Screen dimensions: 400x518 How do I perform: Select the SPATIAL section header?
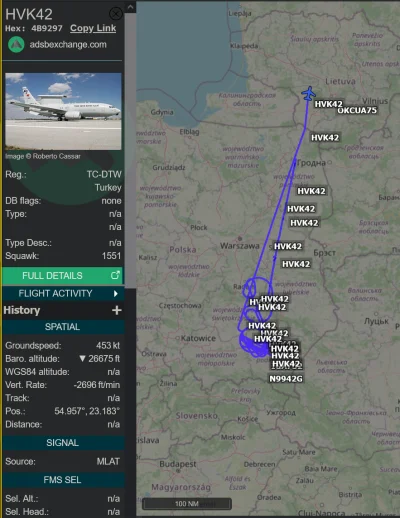(63, 327)
